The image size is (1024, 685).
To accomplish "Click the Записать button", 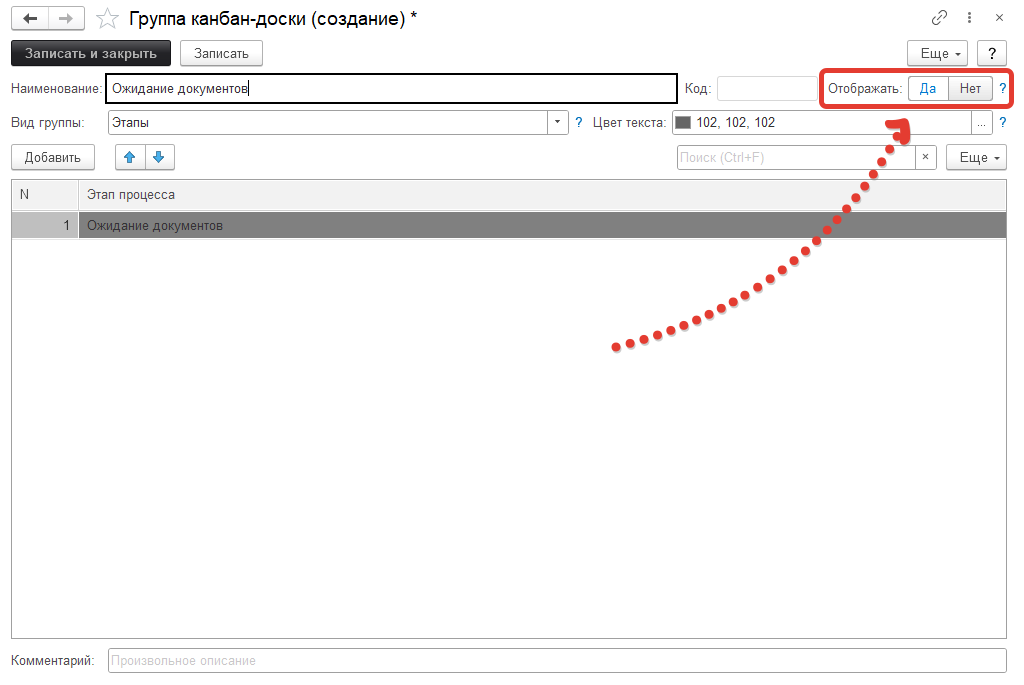I will click(x=220, y=53).
